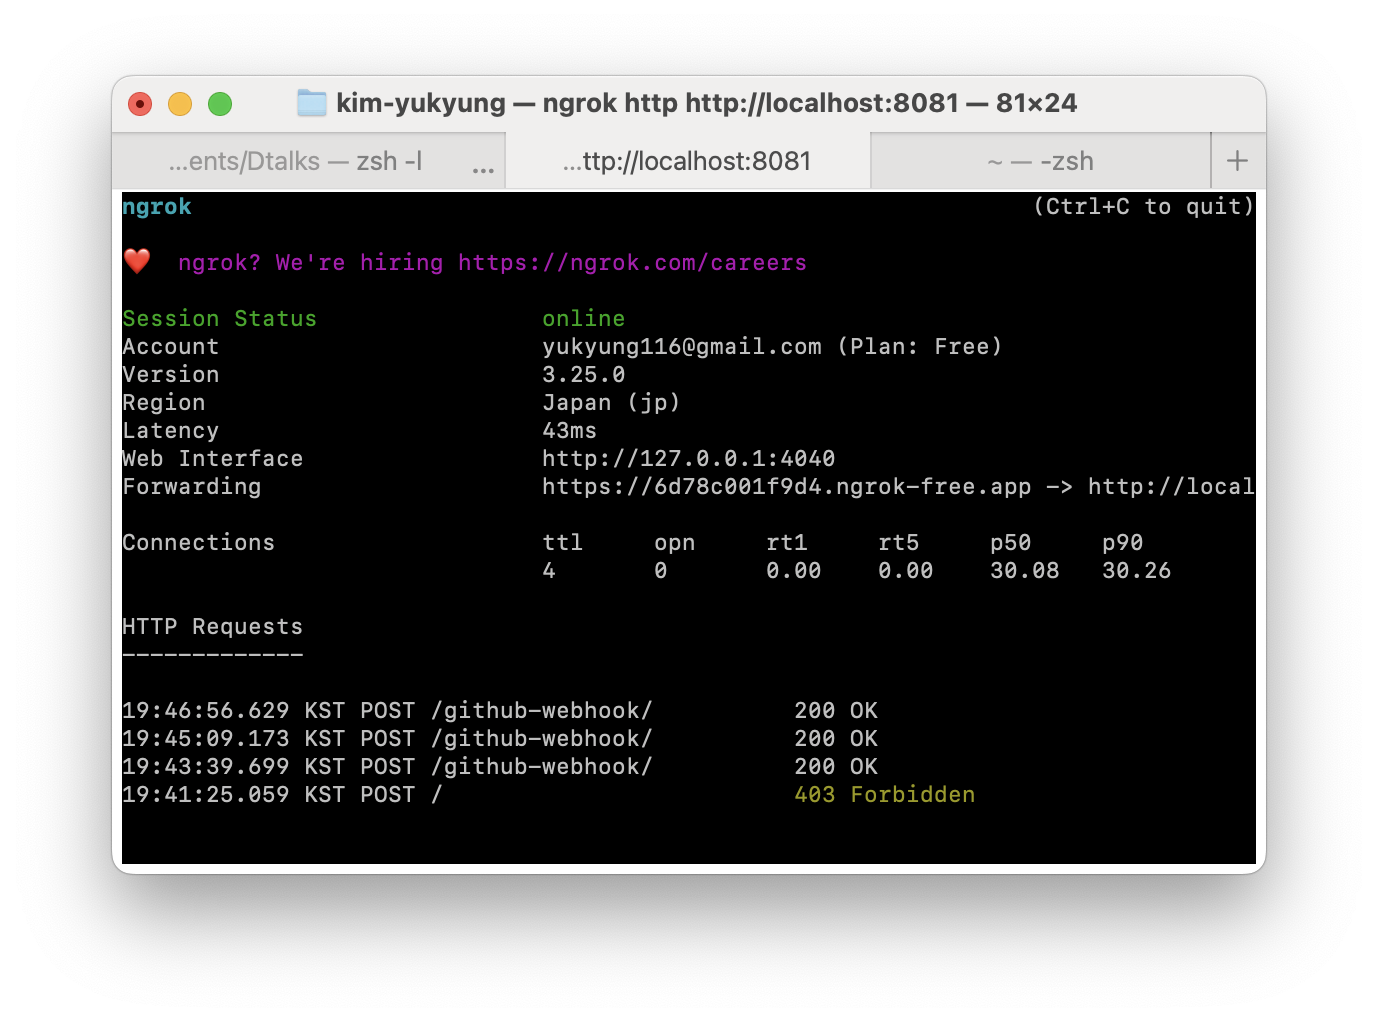Image resolution: width=1378 pixels, height=1022 pixels.
Task: Click the p90 value 30.26
Action: [1137, 571]
